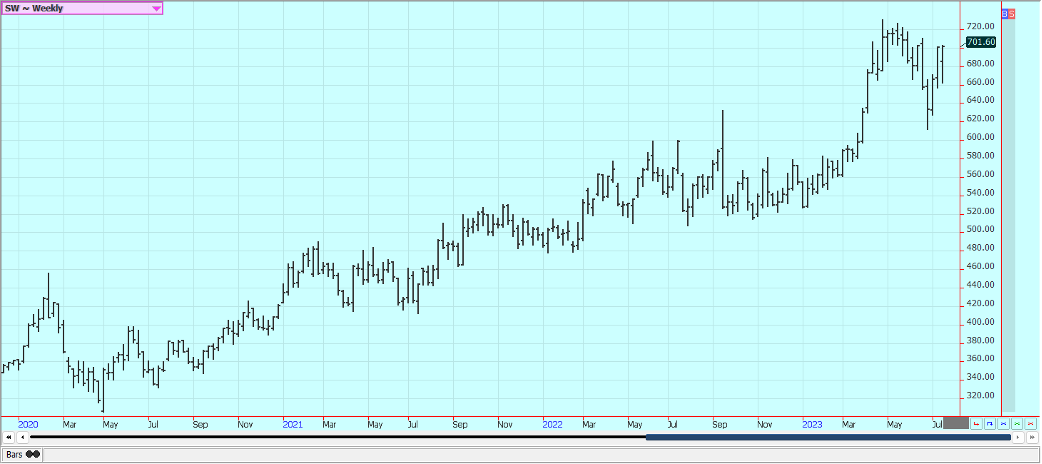Click the 720.00 price axis label
This screenshot has width=1042, height=464.
[980, 27]
